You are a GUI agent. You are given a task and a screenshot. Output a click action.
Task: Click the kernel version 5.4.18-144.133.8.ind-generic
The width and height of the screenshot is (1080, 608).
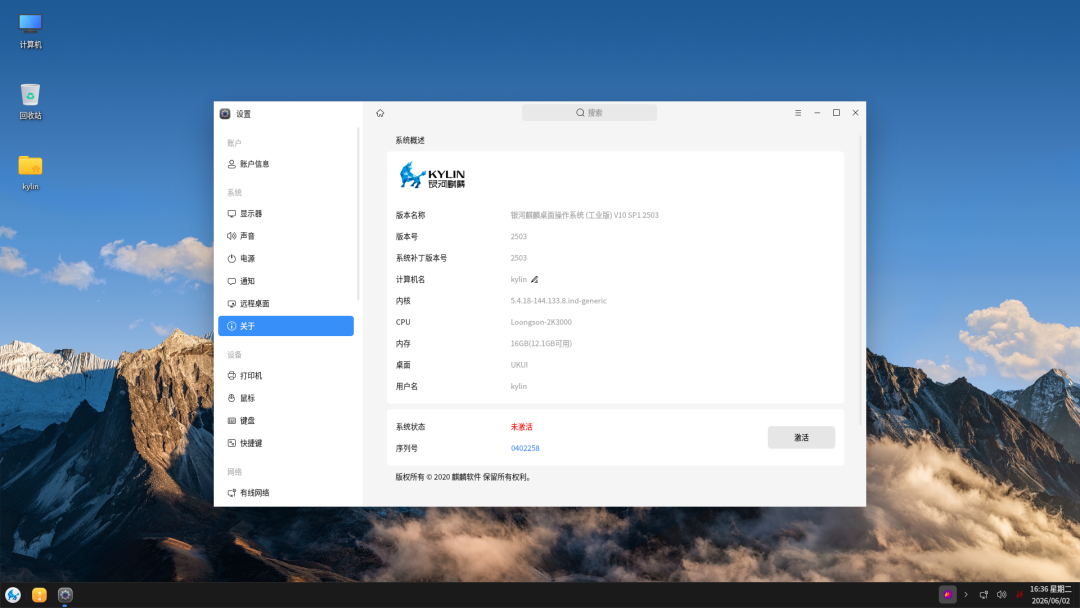(x=559, y=301)
